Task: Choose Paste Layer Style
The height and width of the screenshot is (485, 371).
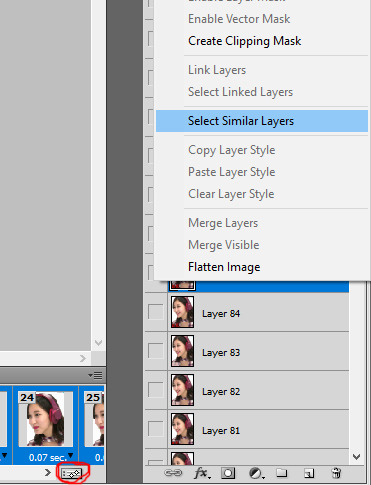Action: (x=232, y=172)
